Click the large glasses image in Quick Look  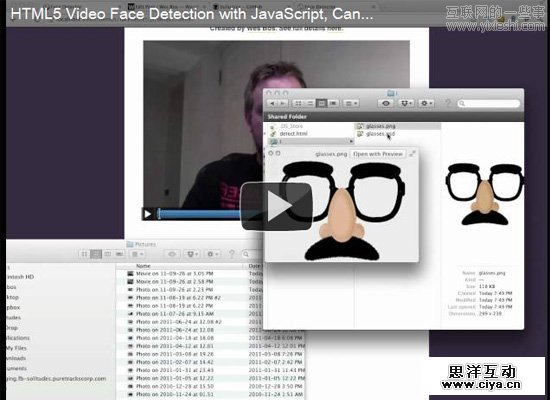[343, 211]
